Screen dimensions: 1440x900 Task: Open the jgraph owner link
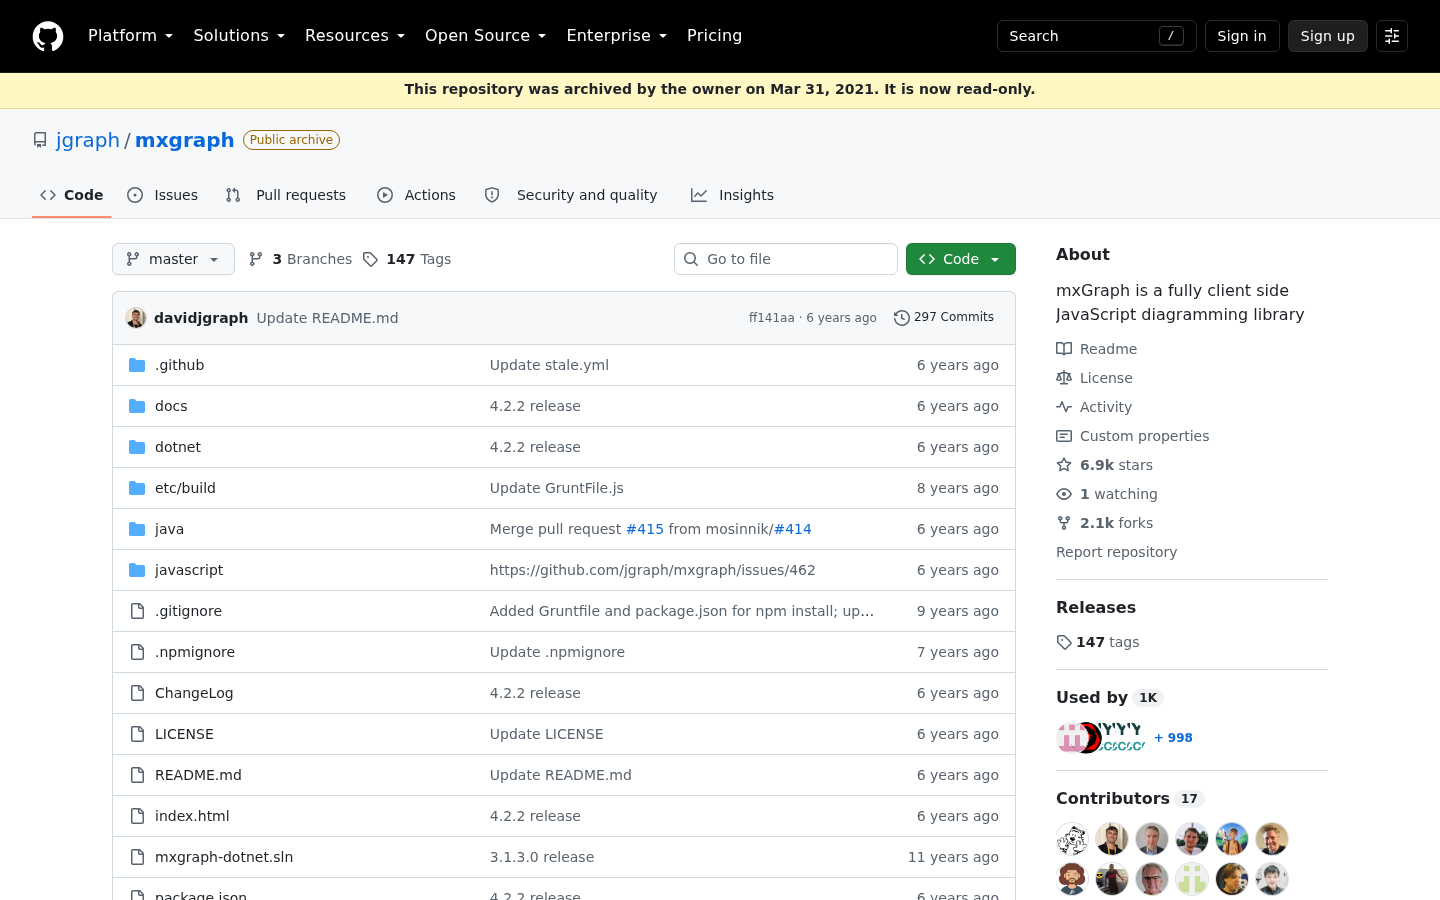(x=88, y=140)
